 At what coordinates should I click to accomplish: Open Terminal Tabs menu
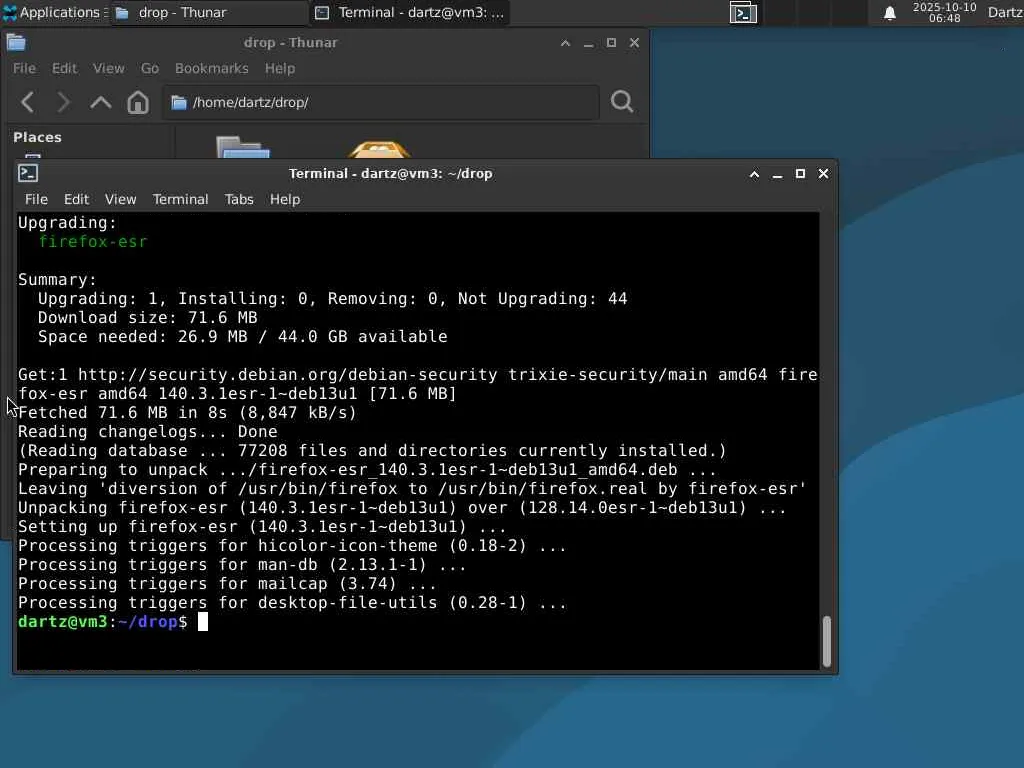click(239, 199)
